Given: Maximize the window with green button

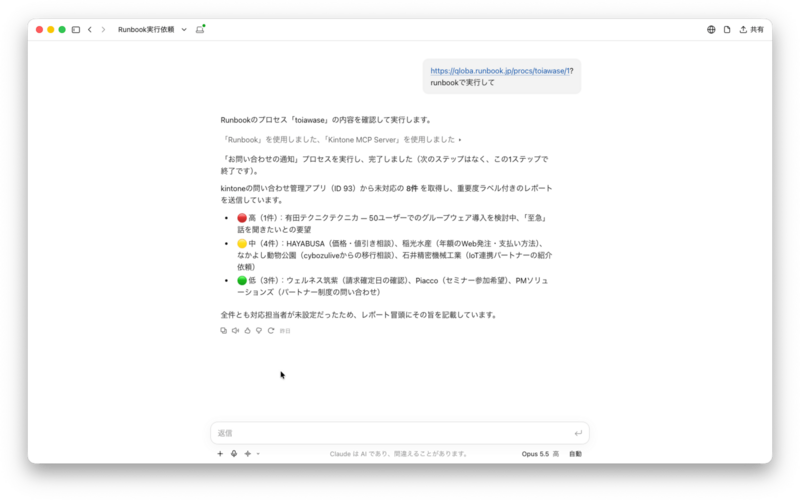Looking at the screenshot, I should [62, 30].
